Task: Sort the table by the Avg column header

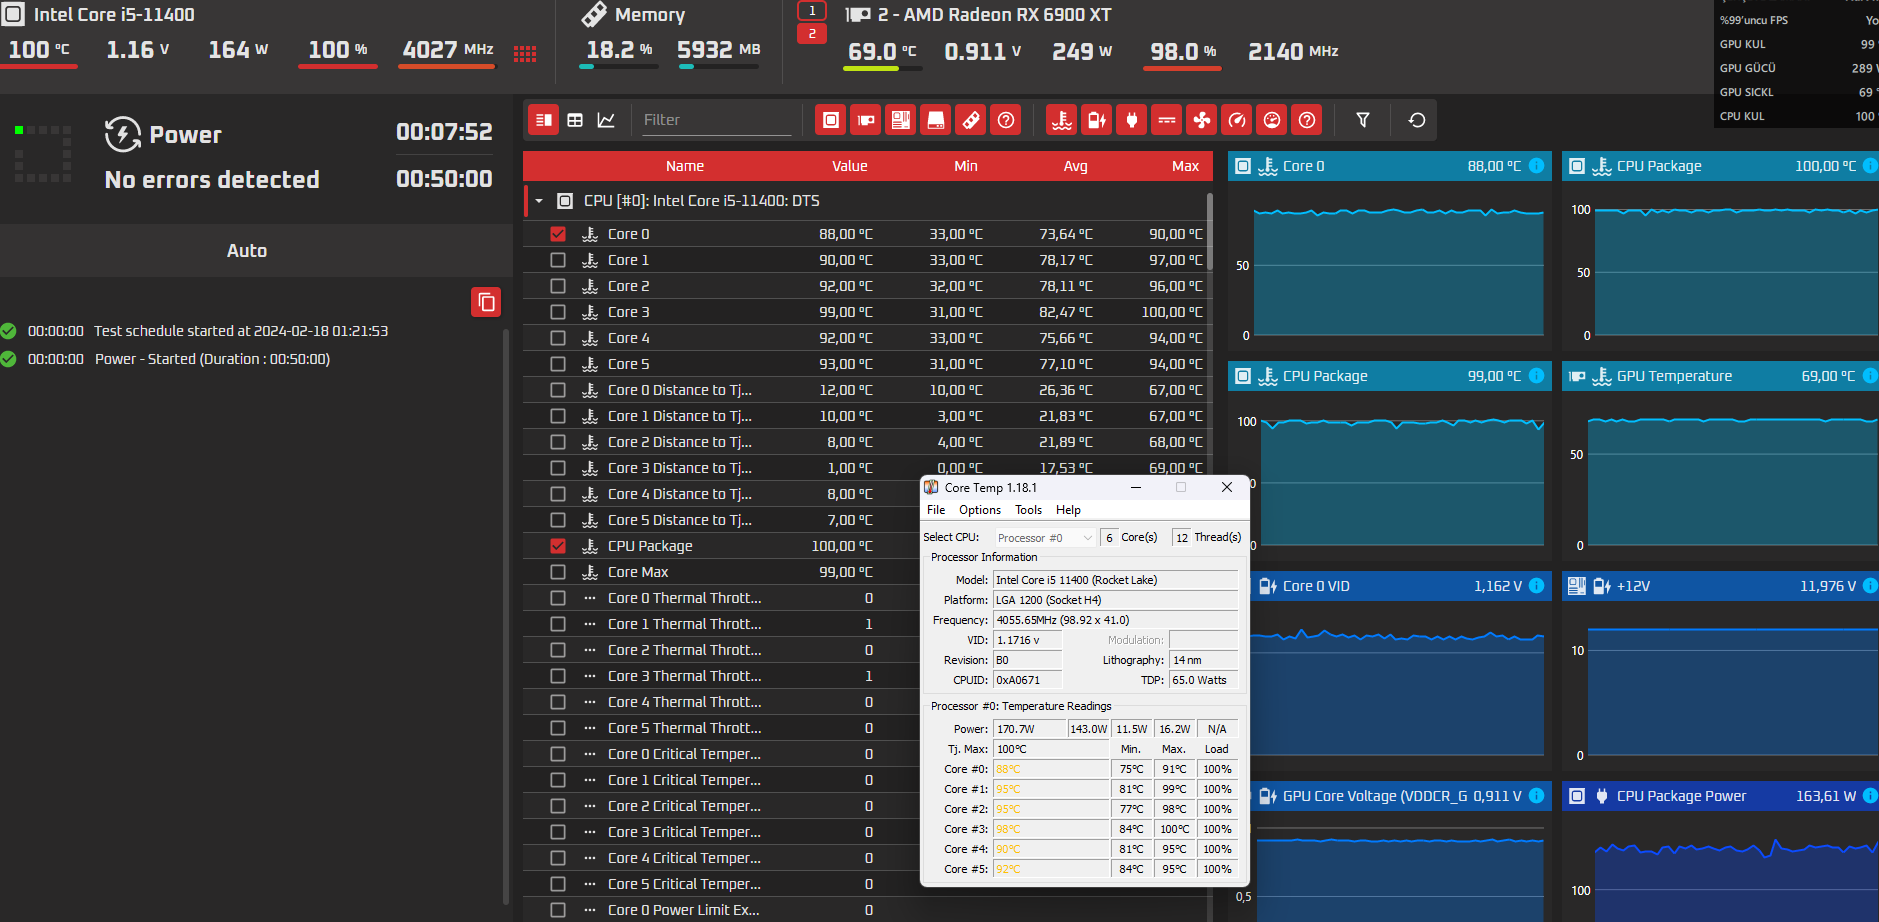Action: pos(1075,166)
